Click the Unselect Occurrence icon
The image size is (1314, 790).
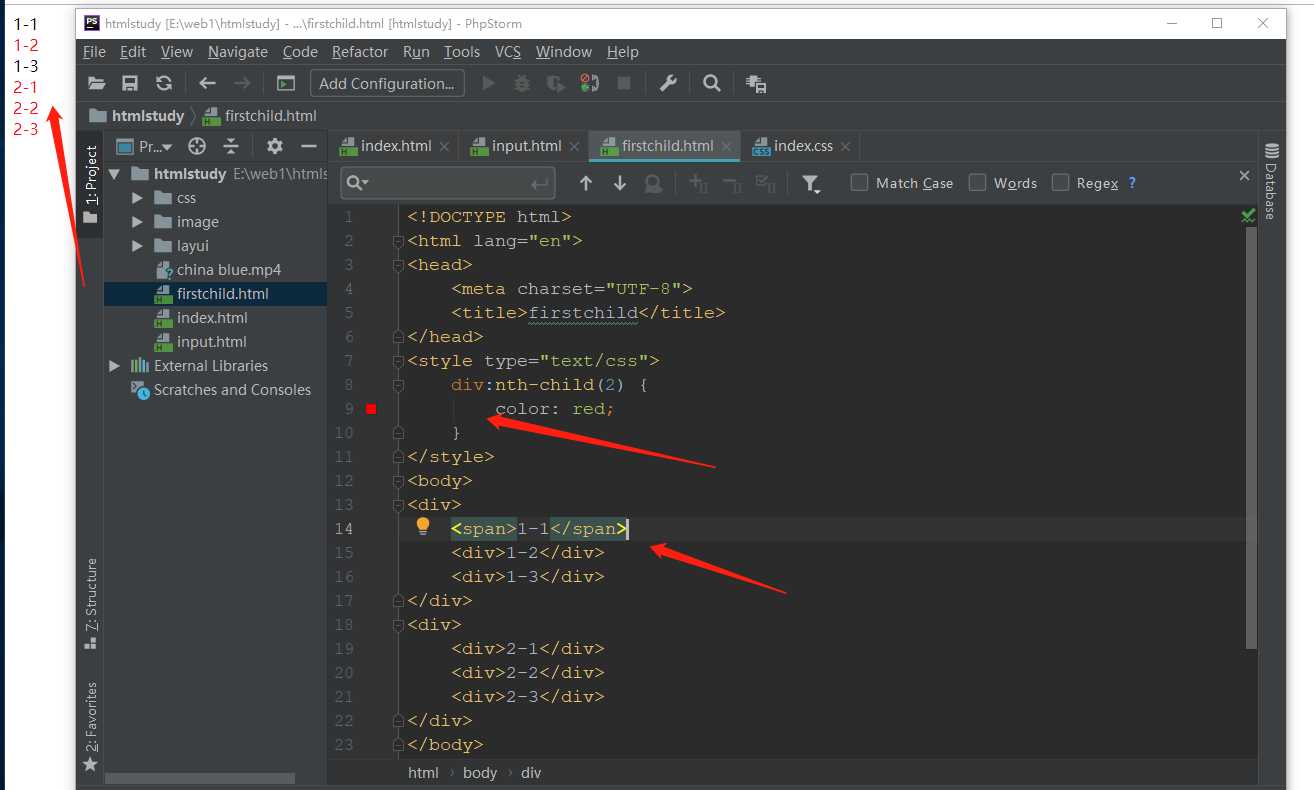732,183
